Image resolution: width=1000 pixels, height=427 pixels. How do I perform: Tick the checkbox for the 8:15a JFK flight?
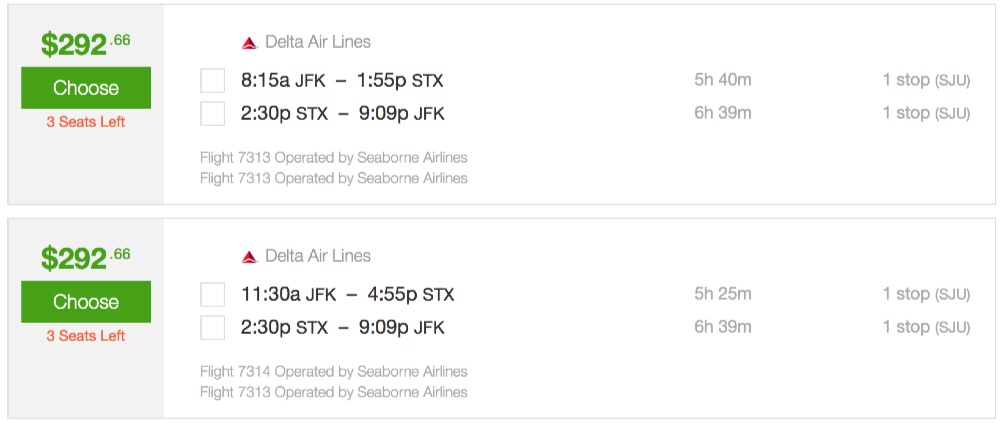[x=212, y=80]
